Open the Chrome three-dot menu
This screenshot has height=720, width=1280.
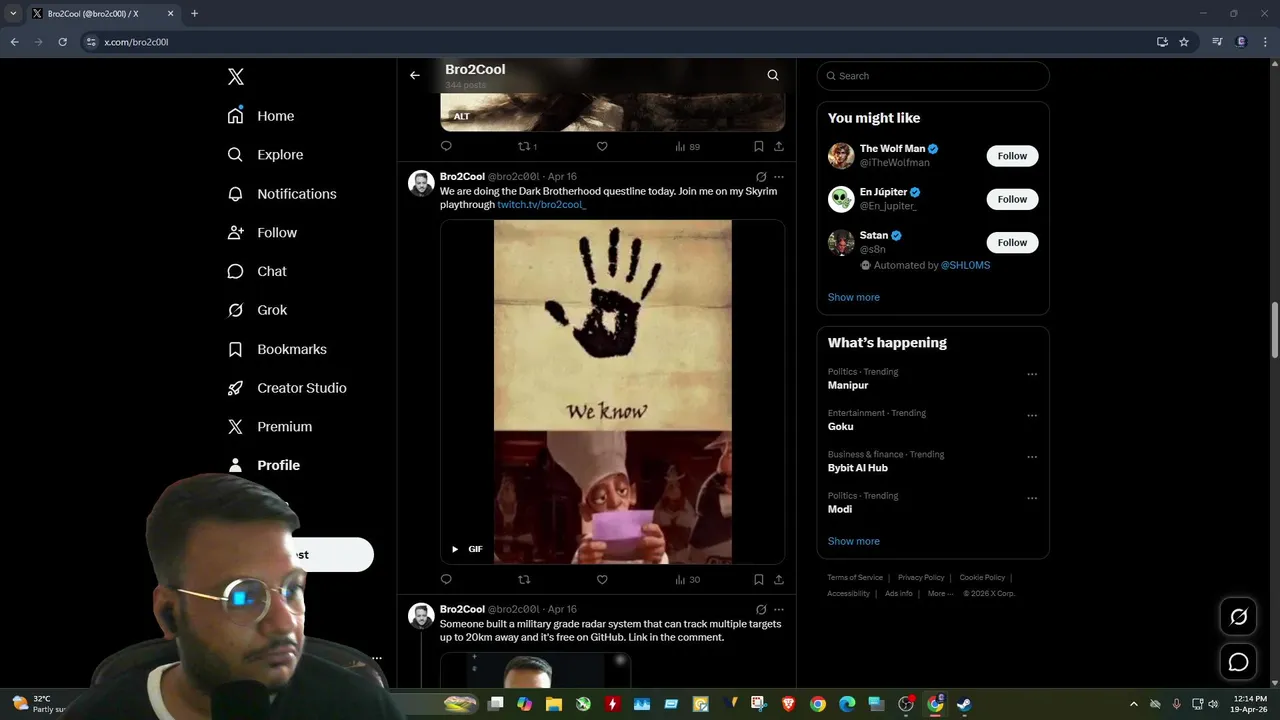[1265, 42]
